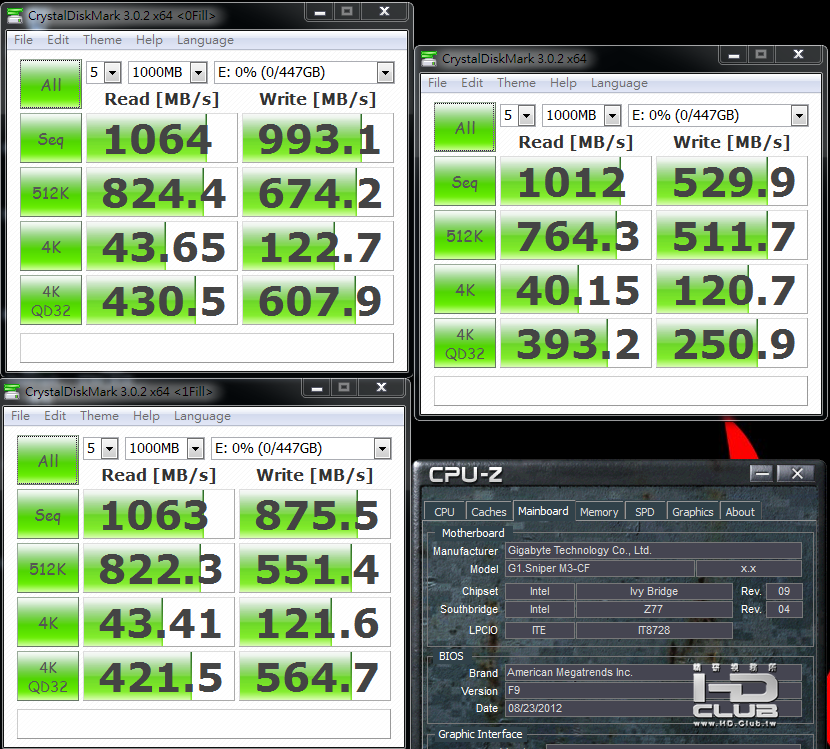The image size is (830, 749).
Task: Select the 1064 Seq read result
Action: (x=161, y=138)
